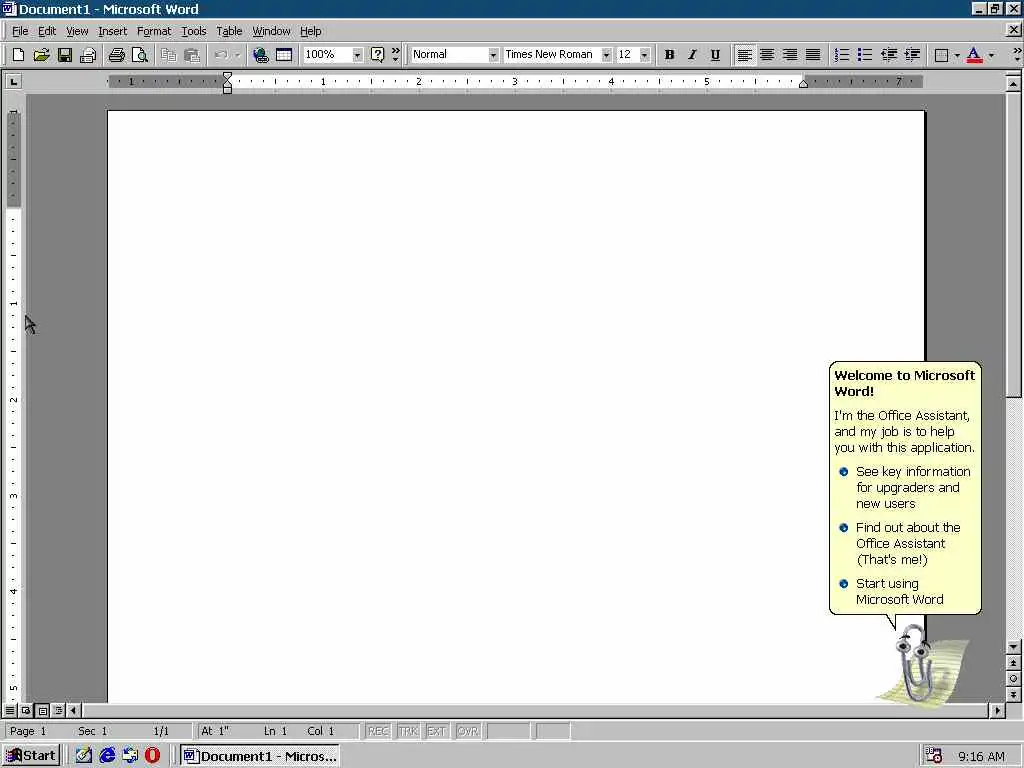
Task: Toggle TRK track changes in status bar
Action: [408, 731]
